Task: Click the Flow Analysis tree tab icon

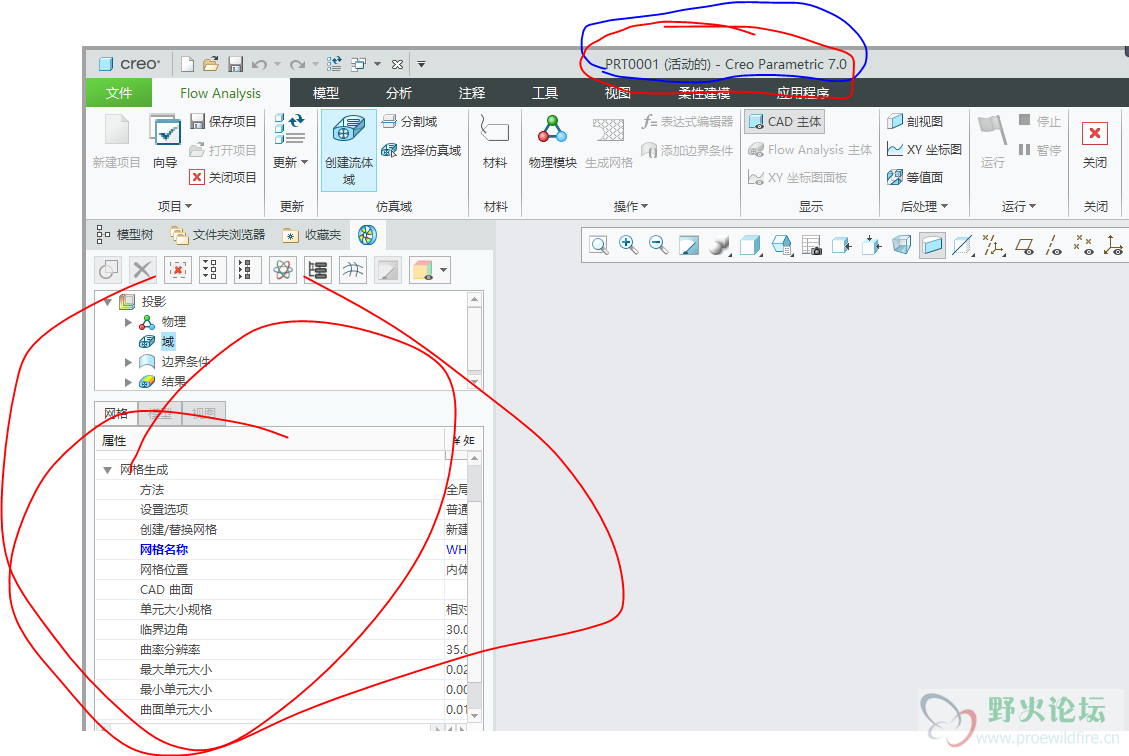Action: click(x=367, y=235)
